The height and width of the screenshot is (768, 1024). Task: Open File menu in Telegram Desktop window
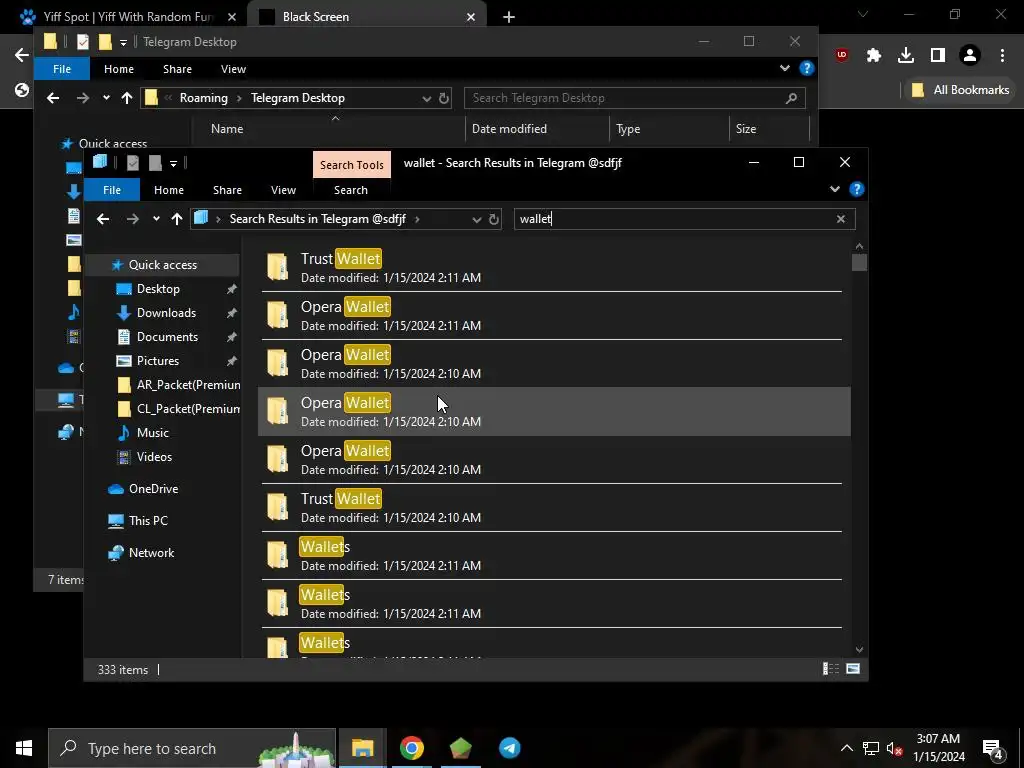(62, 69)
